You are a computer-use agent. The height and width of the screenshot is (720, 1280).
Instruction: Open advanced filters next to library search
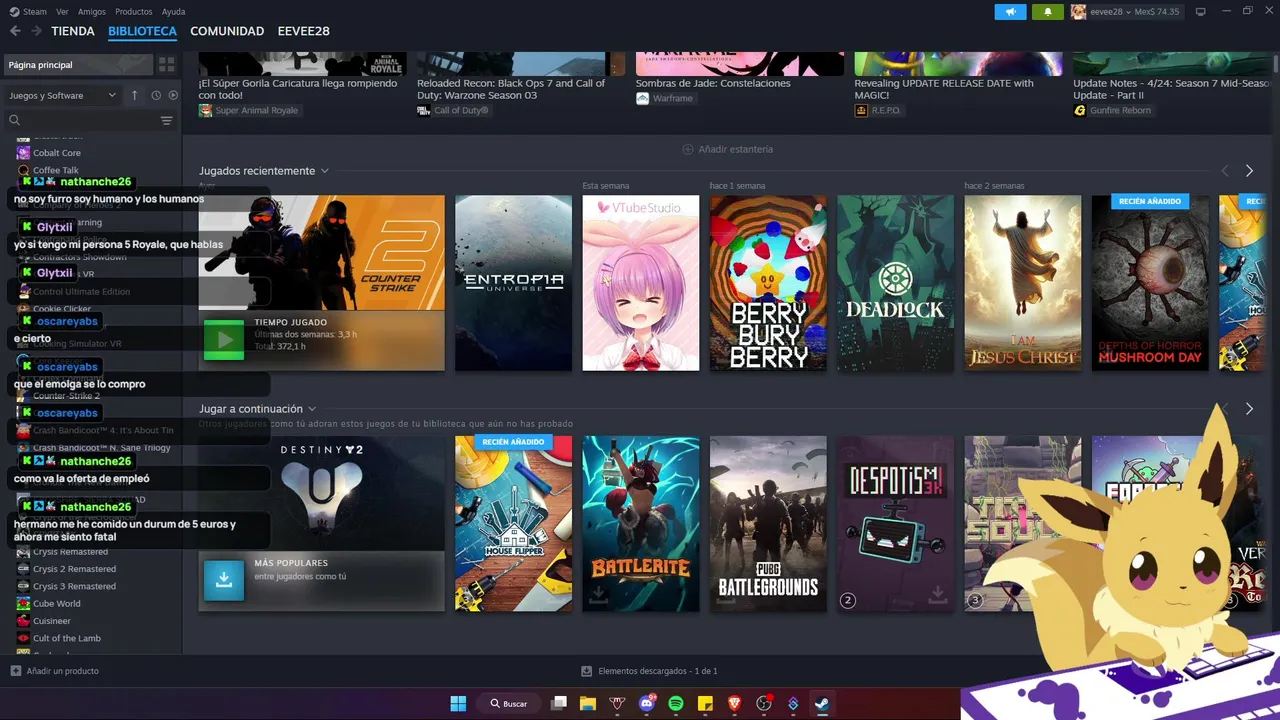tap(167, 120)
